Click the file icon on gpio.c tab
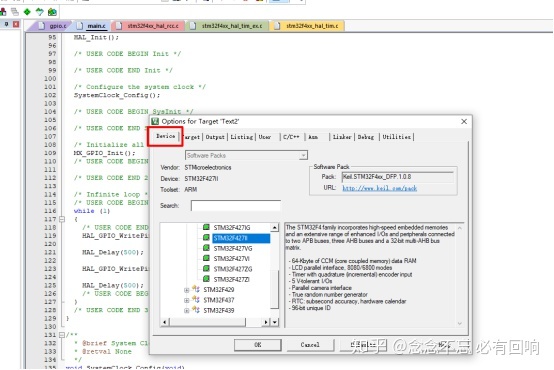554x370 pixels. (x=42, y=26)
